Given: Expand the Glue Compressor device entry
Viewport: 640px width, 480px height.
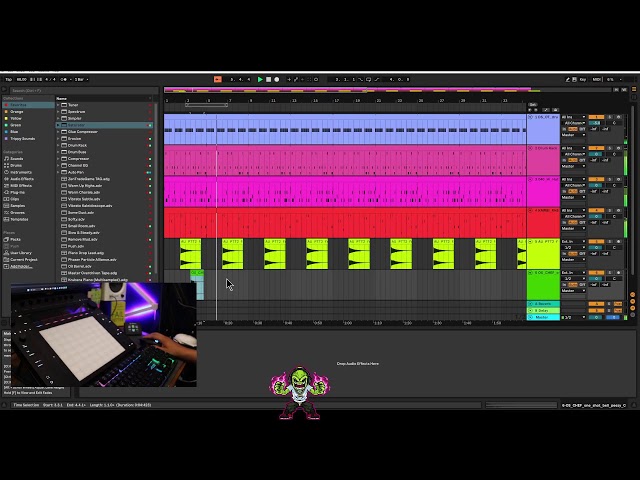Looking at the screenshot, I should [60, 132].
